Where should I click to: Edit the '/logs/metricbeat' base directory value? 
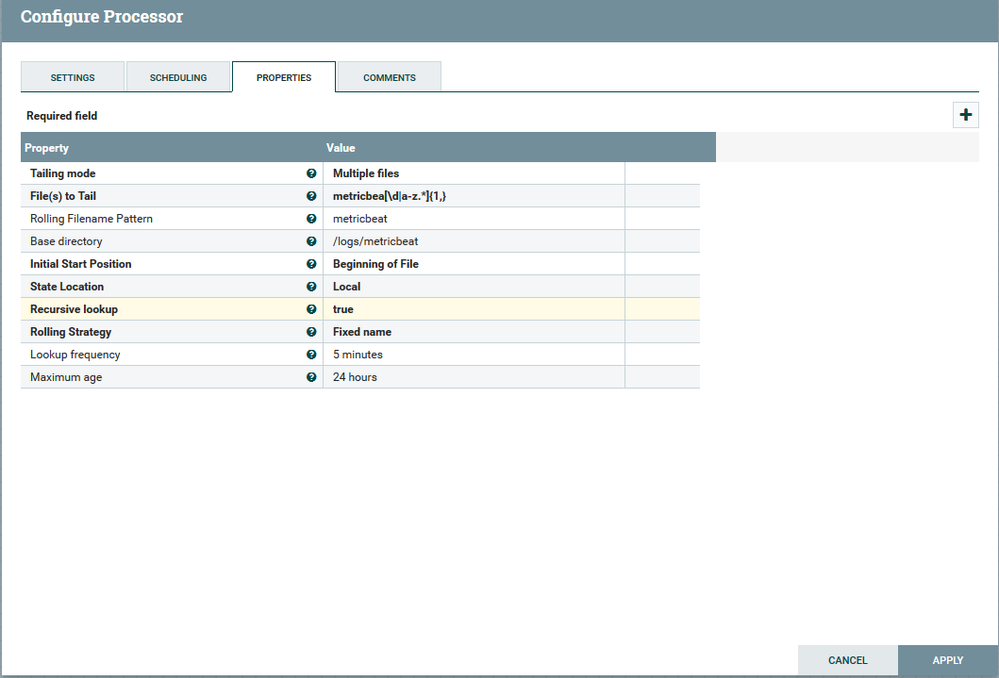pos(473,241)
